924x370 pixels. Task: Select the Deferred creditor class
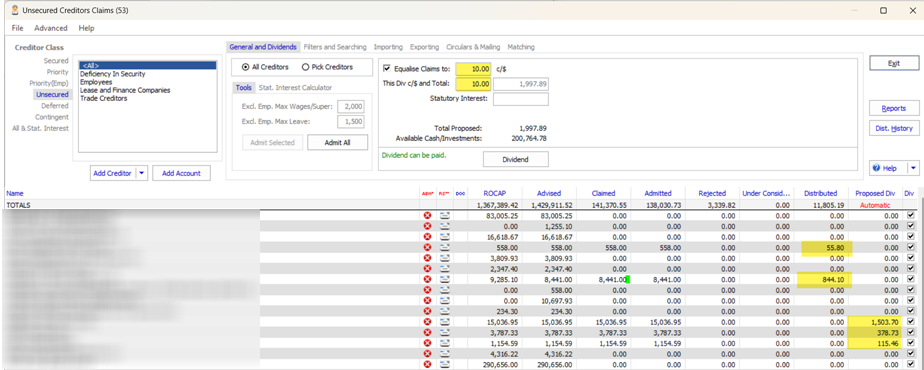pos(55,105)
